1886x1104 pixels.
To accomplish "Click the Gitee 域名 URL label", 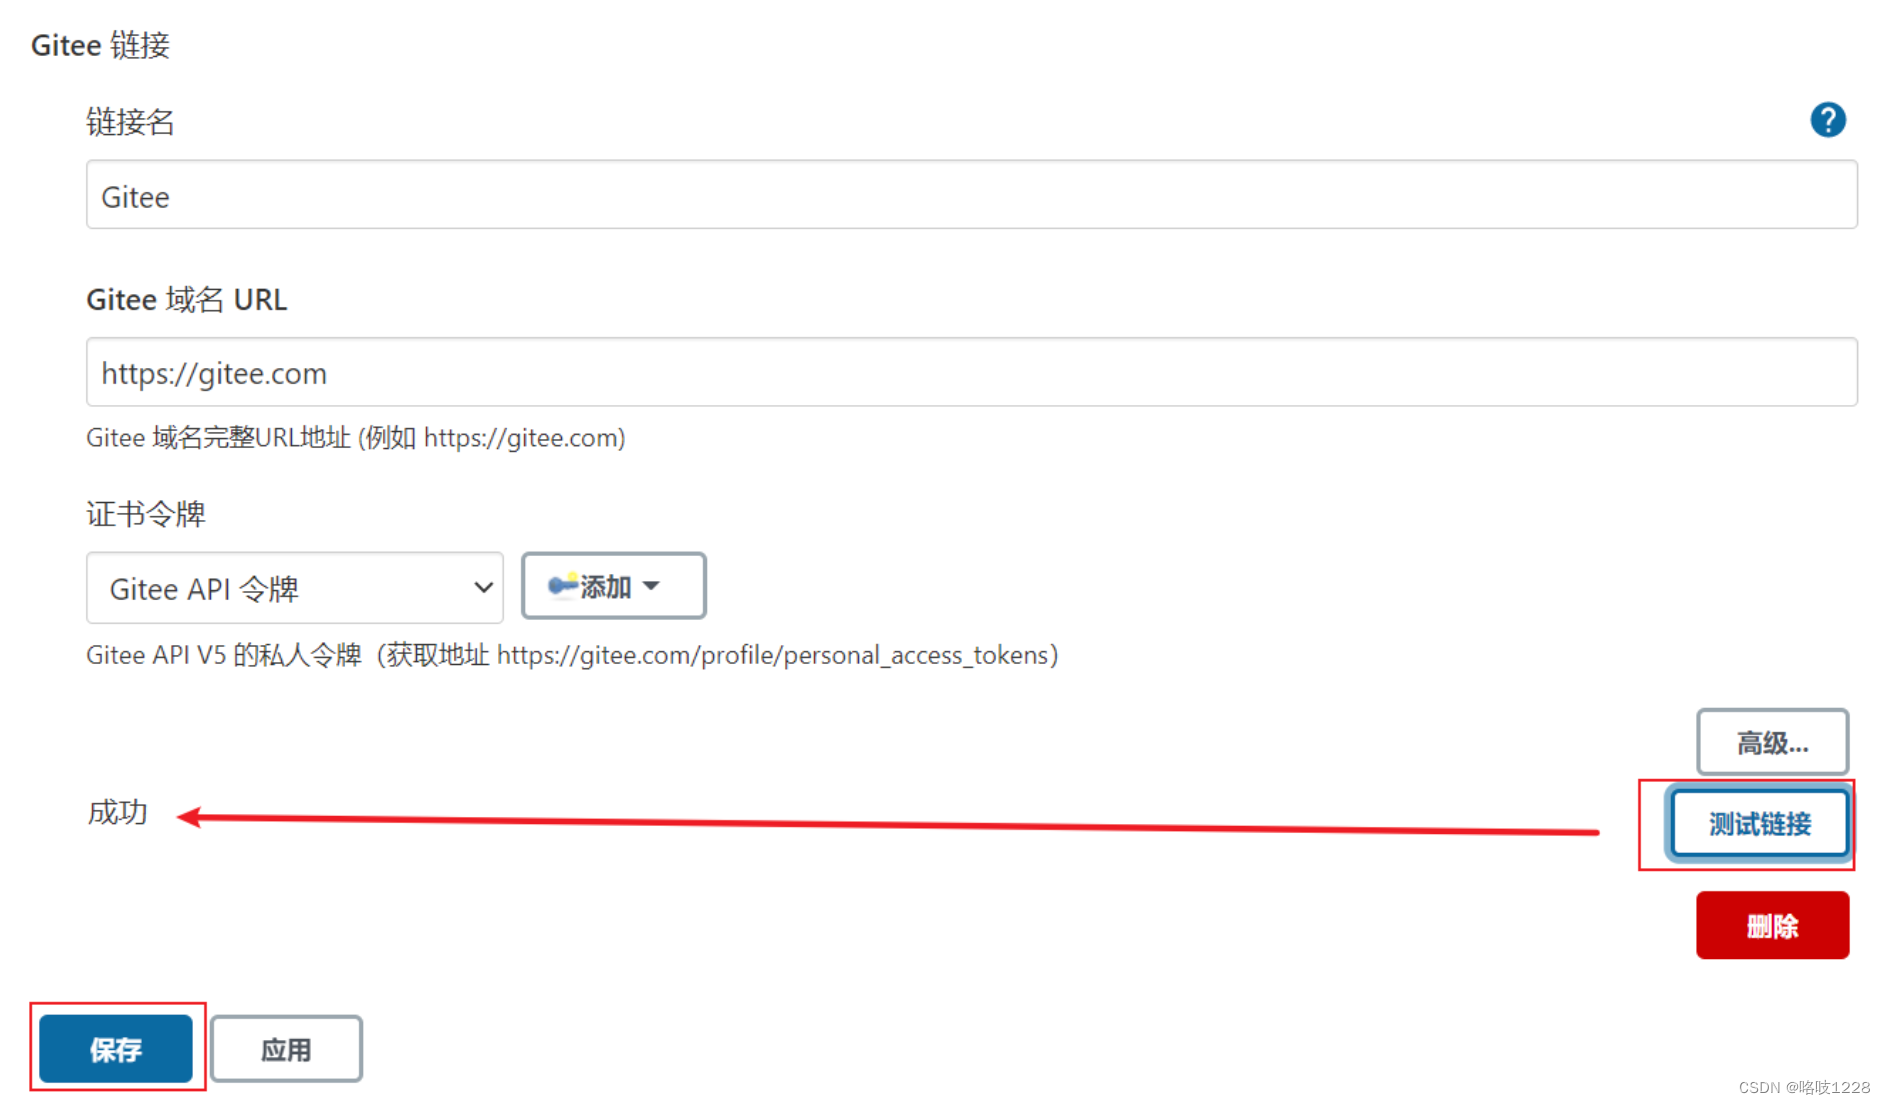I will click(187, 299).
